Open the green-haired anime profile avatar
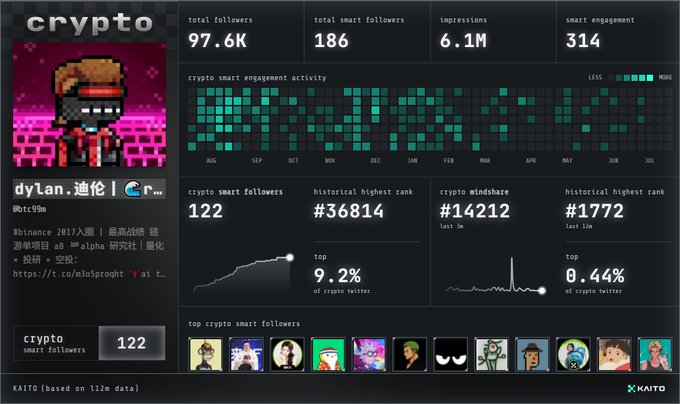The height and width of the screenshot is (404, 680). [410, 355]
